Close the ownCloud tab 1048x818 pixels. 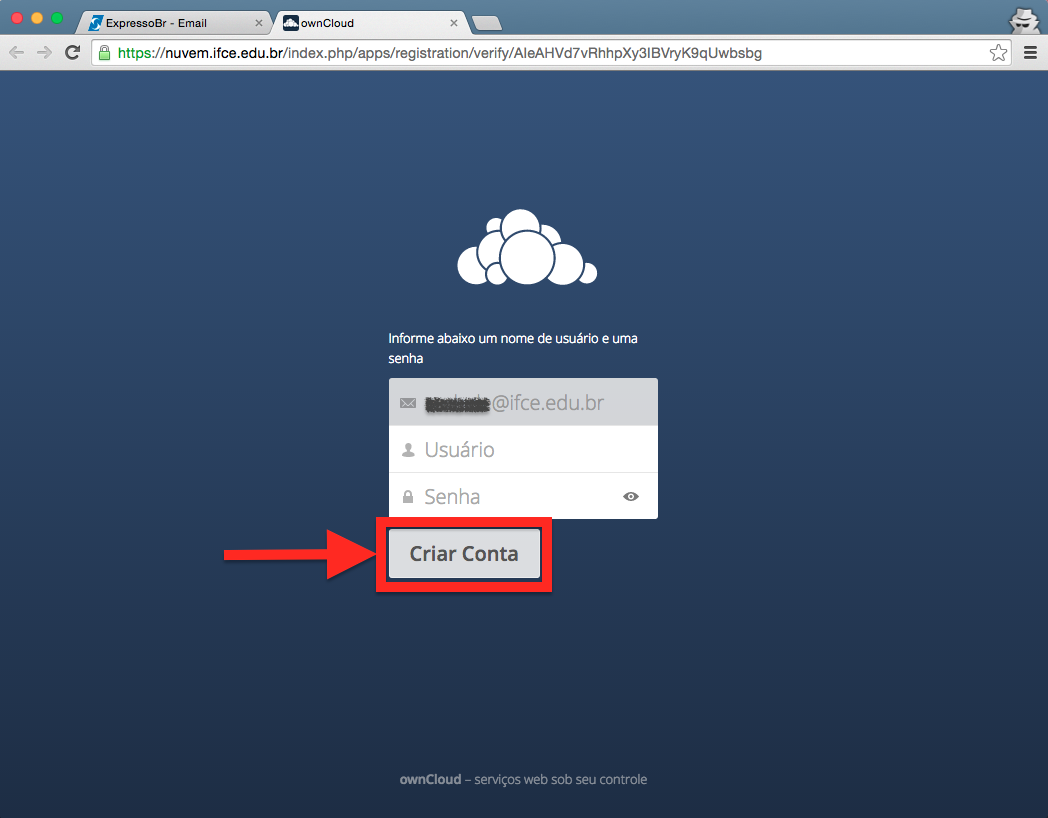pyautogui.click(x=454, y=23)
